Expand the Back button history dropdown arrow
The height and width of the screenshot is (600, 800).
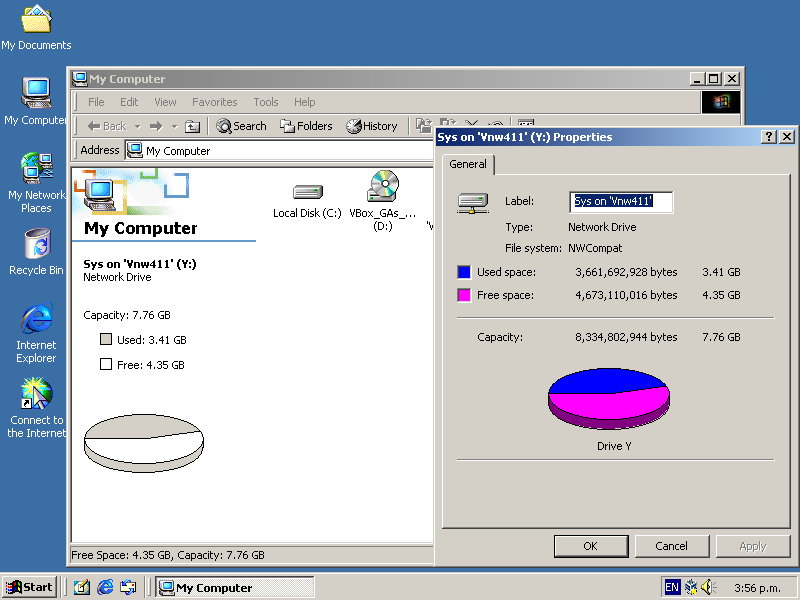[137, 126]
